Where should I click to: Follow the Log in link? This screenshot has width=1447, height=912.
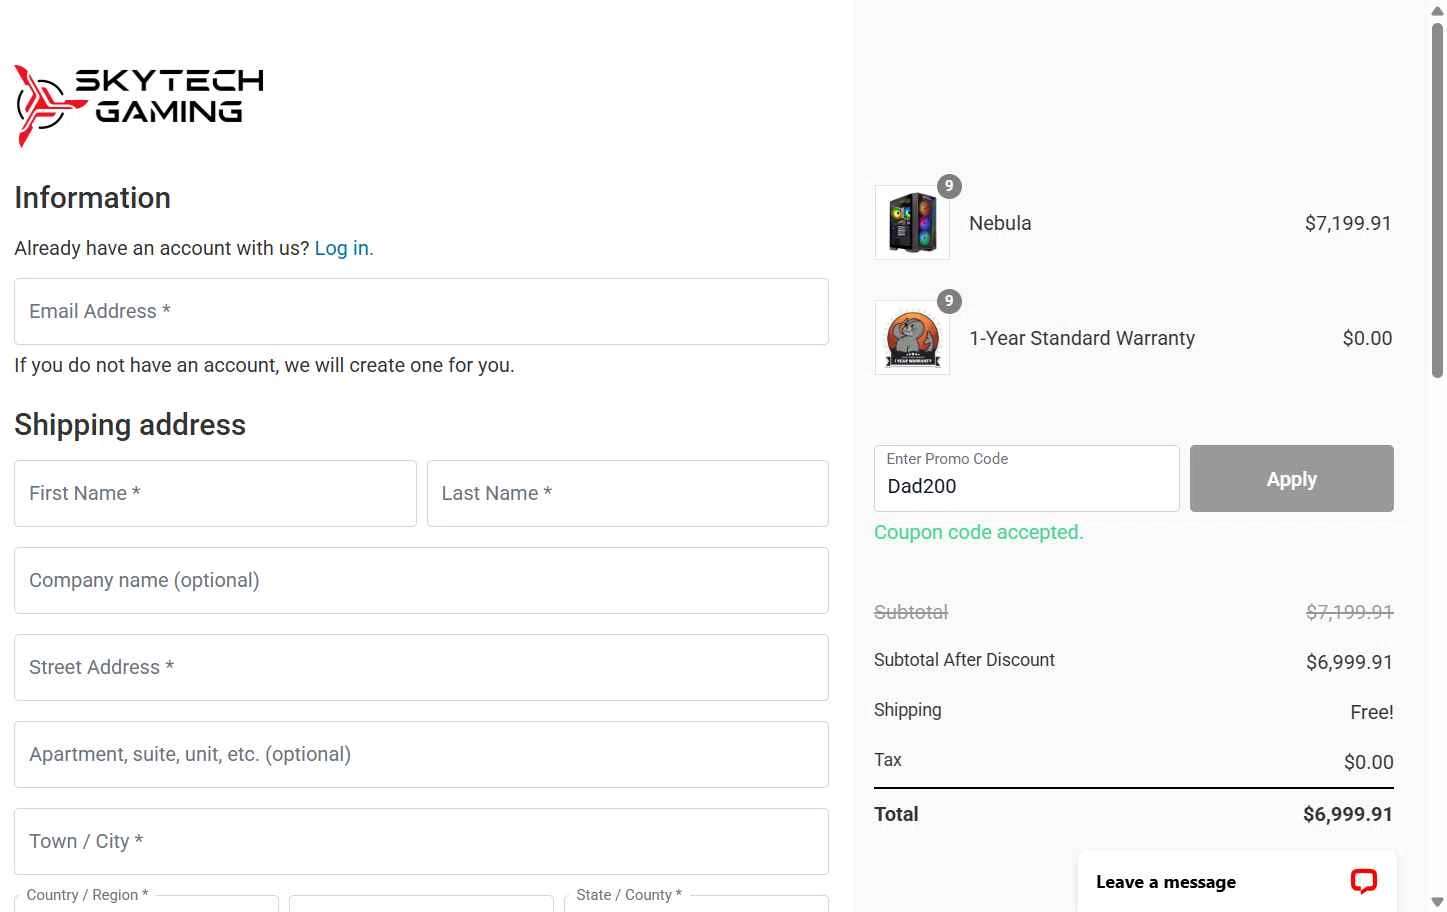[343, 248]
